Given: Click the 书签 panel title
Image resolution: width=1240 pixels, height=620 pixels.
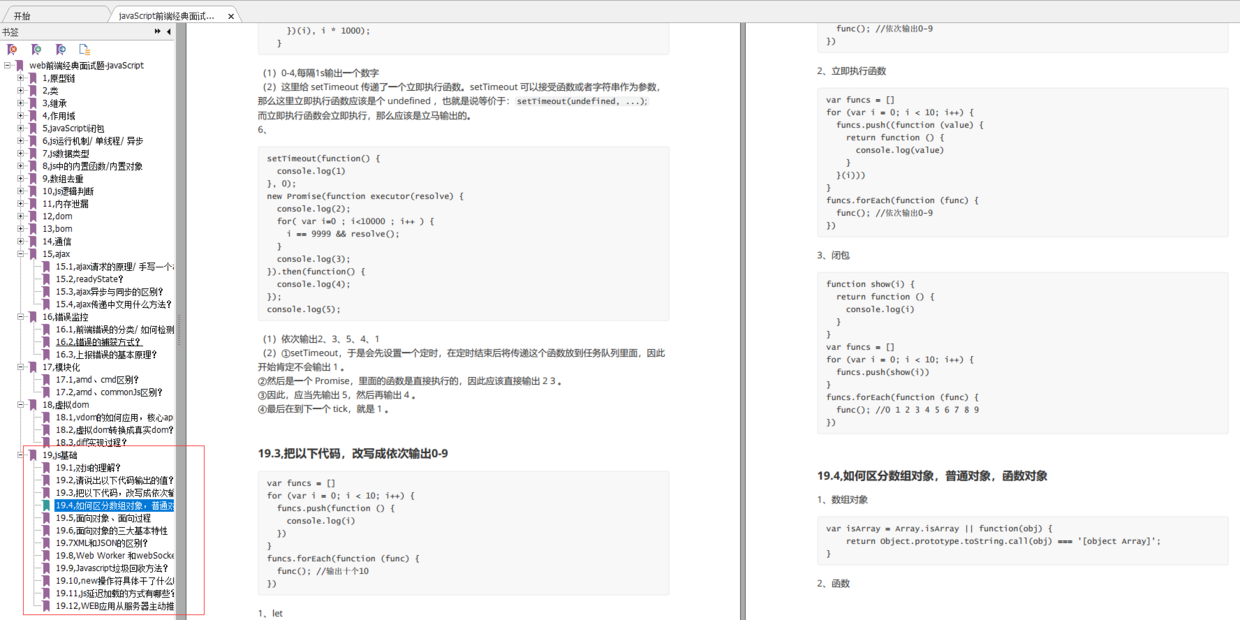Looking at the screenshot, I should click(x=10, y=32).
